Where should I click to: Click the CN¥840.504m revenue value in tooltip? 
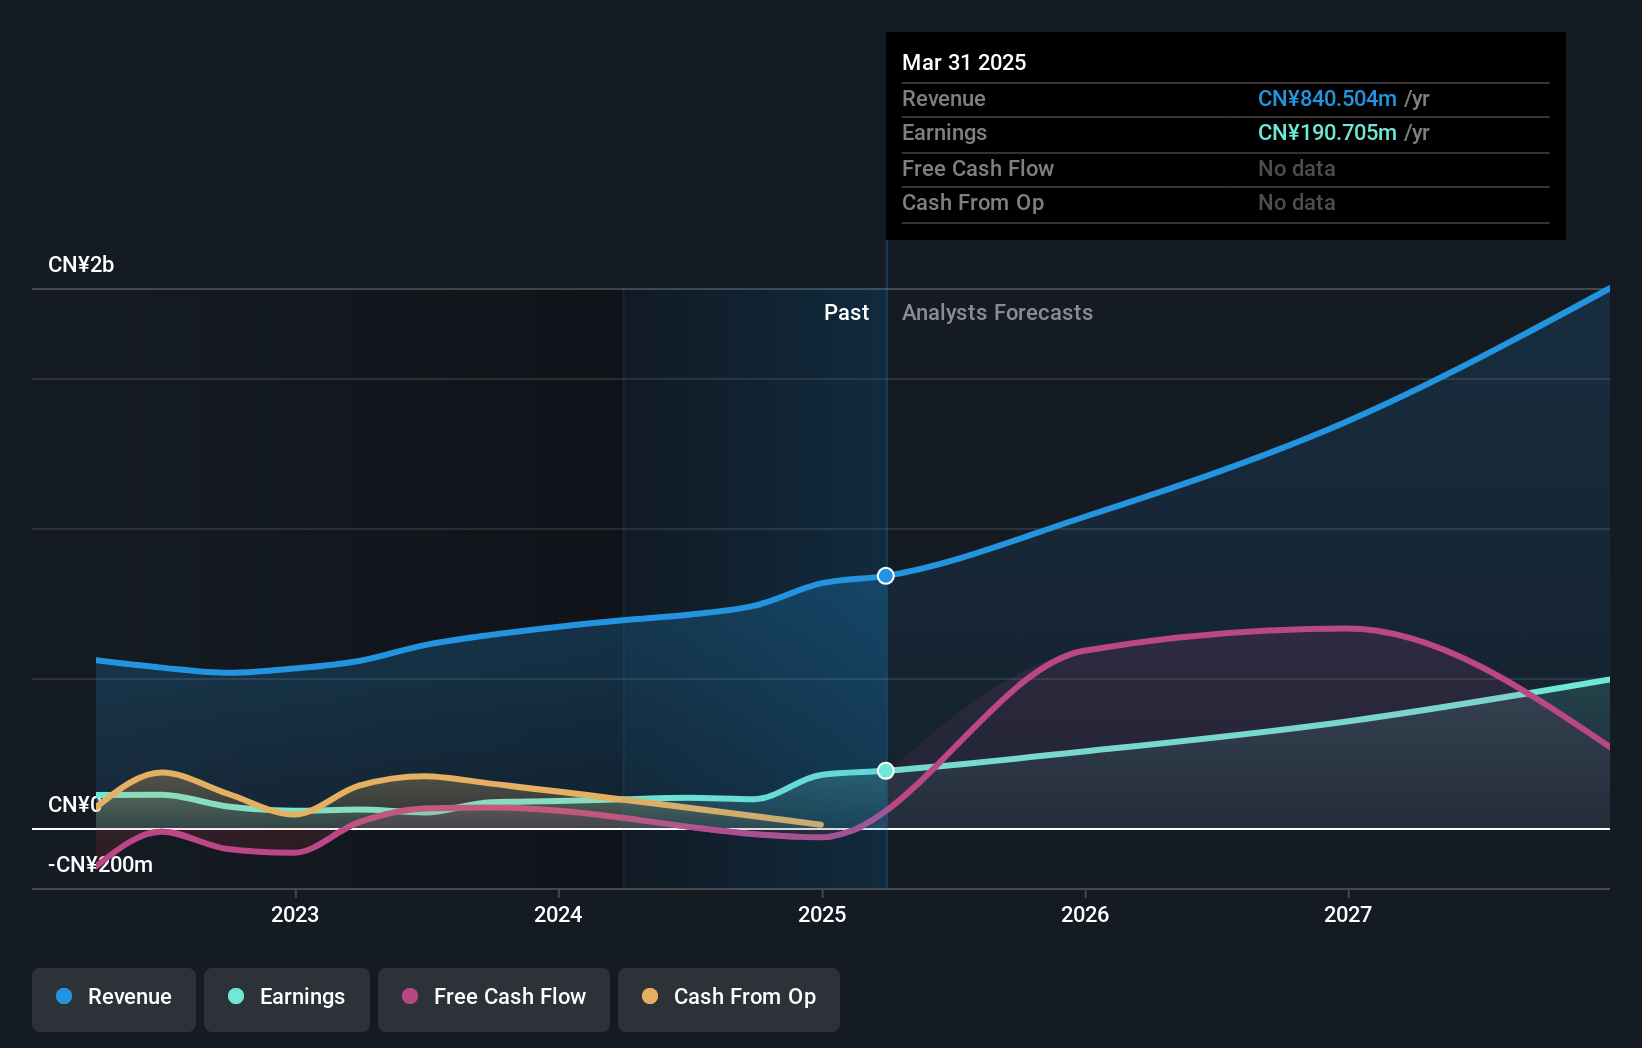1327,99
